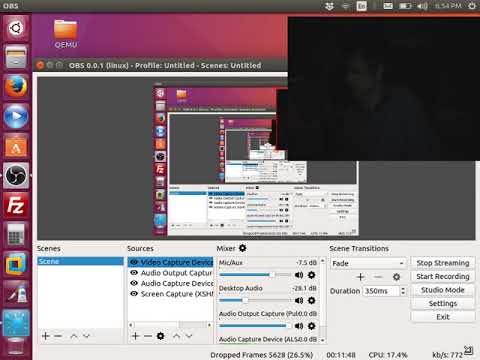Mute the Mic/Aux audio channel
Viewport: 480px width, 360px height.
point(299,275)
